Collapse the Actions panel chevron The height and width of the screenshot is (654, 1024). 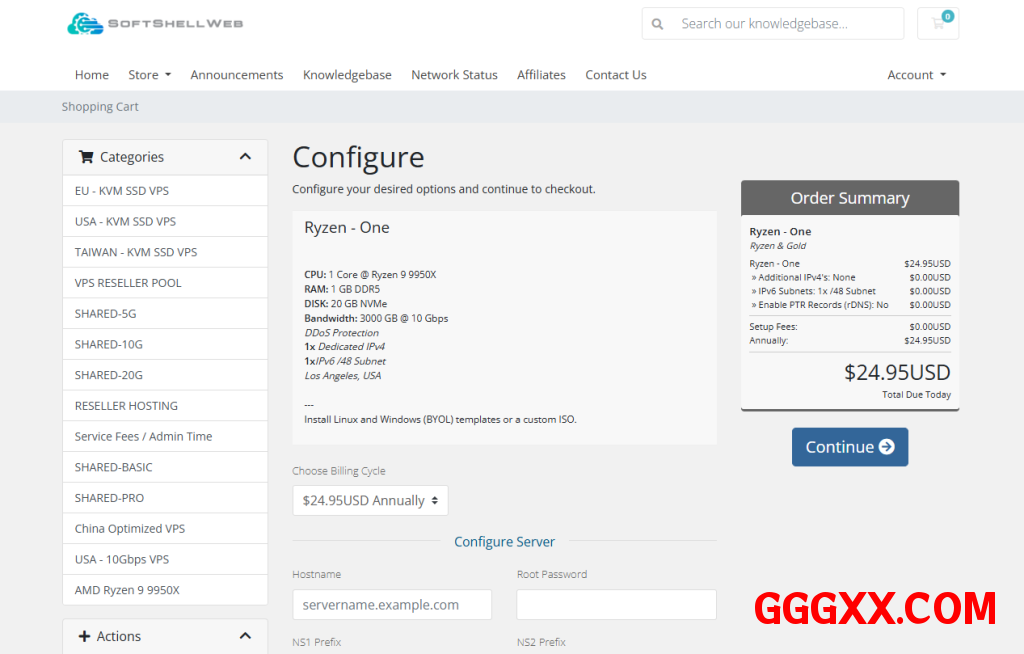click(245, 636)
